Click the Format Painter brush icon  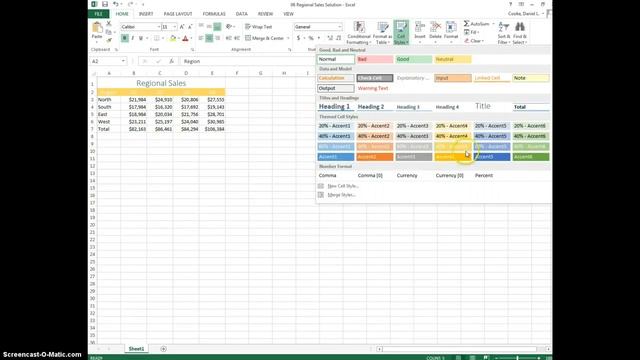[x=109, y=40]
